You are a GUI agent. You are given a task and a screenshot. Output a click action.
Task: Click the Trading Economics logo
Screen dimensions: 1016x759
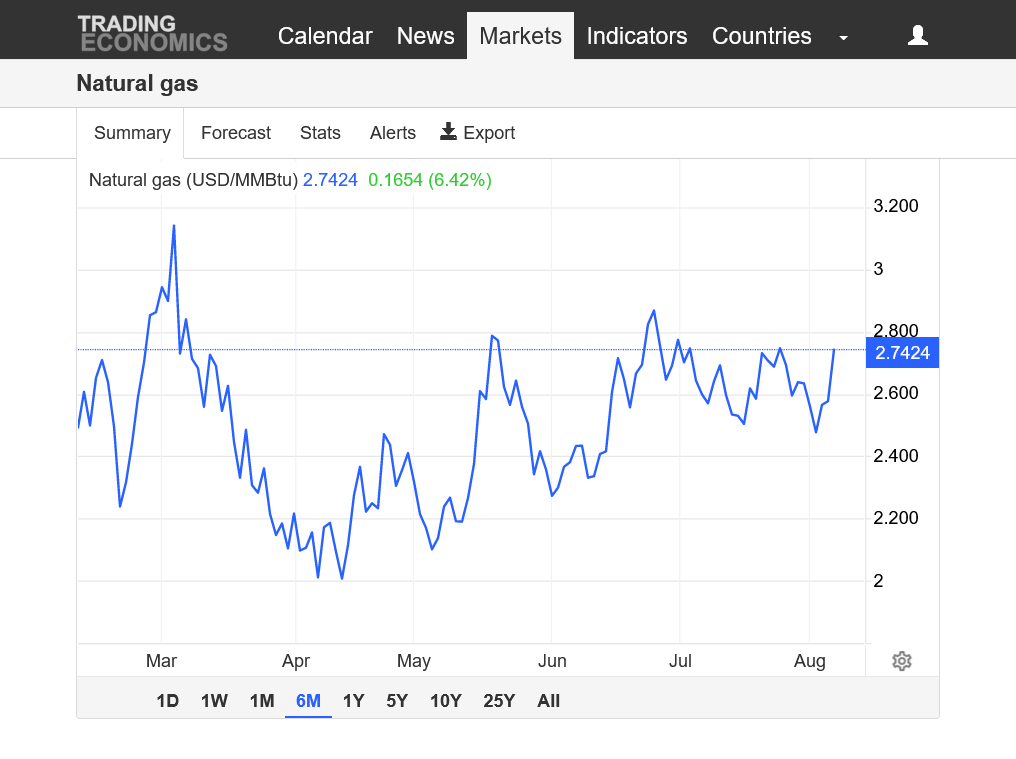152,33
